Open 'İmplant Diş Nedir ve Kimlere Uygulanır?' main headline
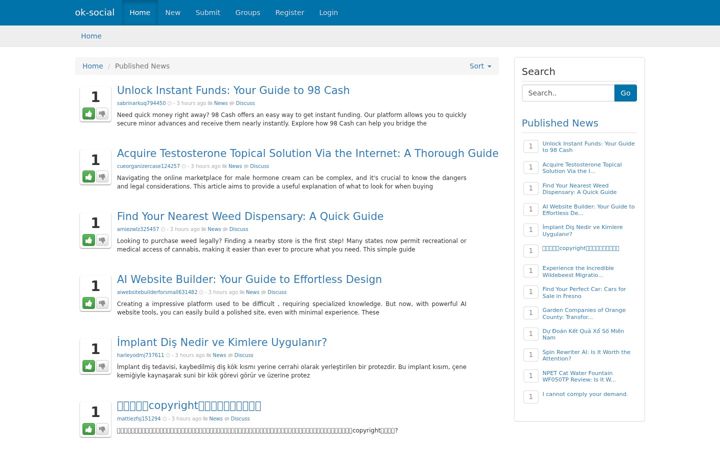This screenshot has height=450, width=720. (222, 342)
